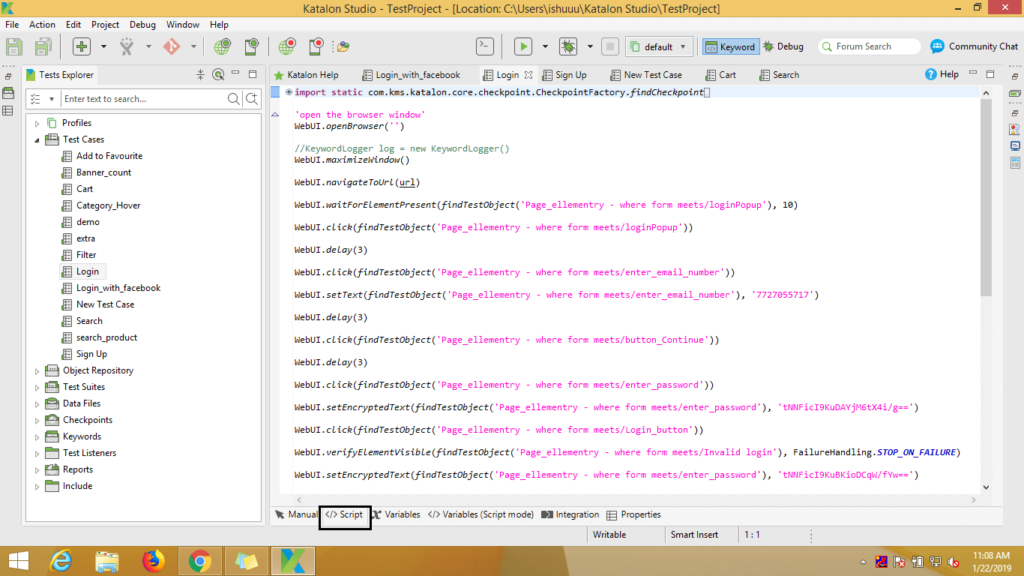Expand the Keywords folder
This screenshot has width=1024, height=576.
(x=37, y=437)
